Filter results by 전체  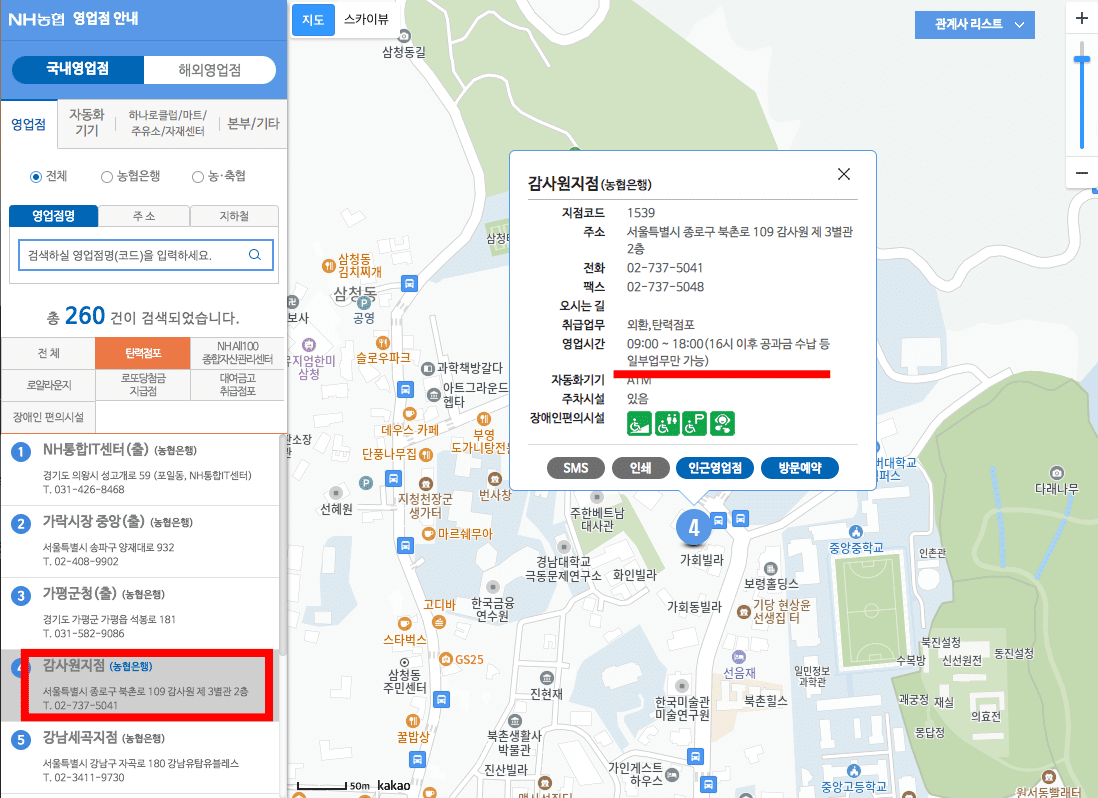tap(48, 353)
